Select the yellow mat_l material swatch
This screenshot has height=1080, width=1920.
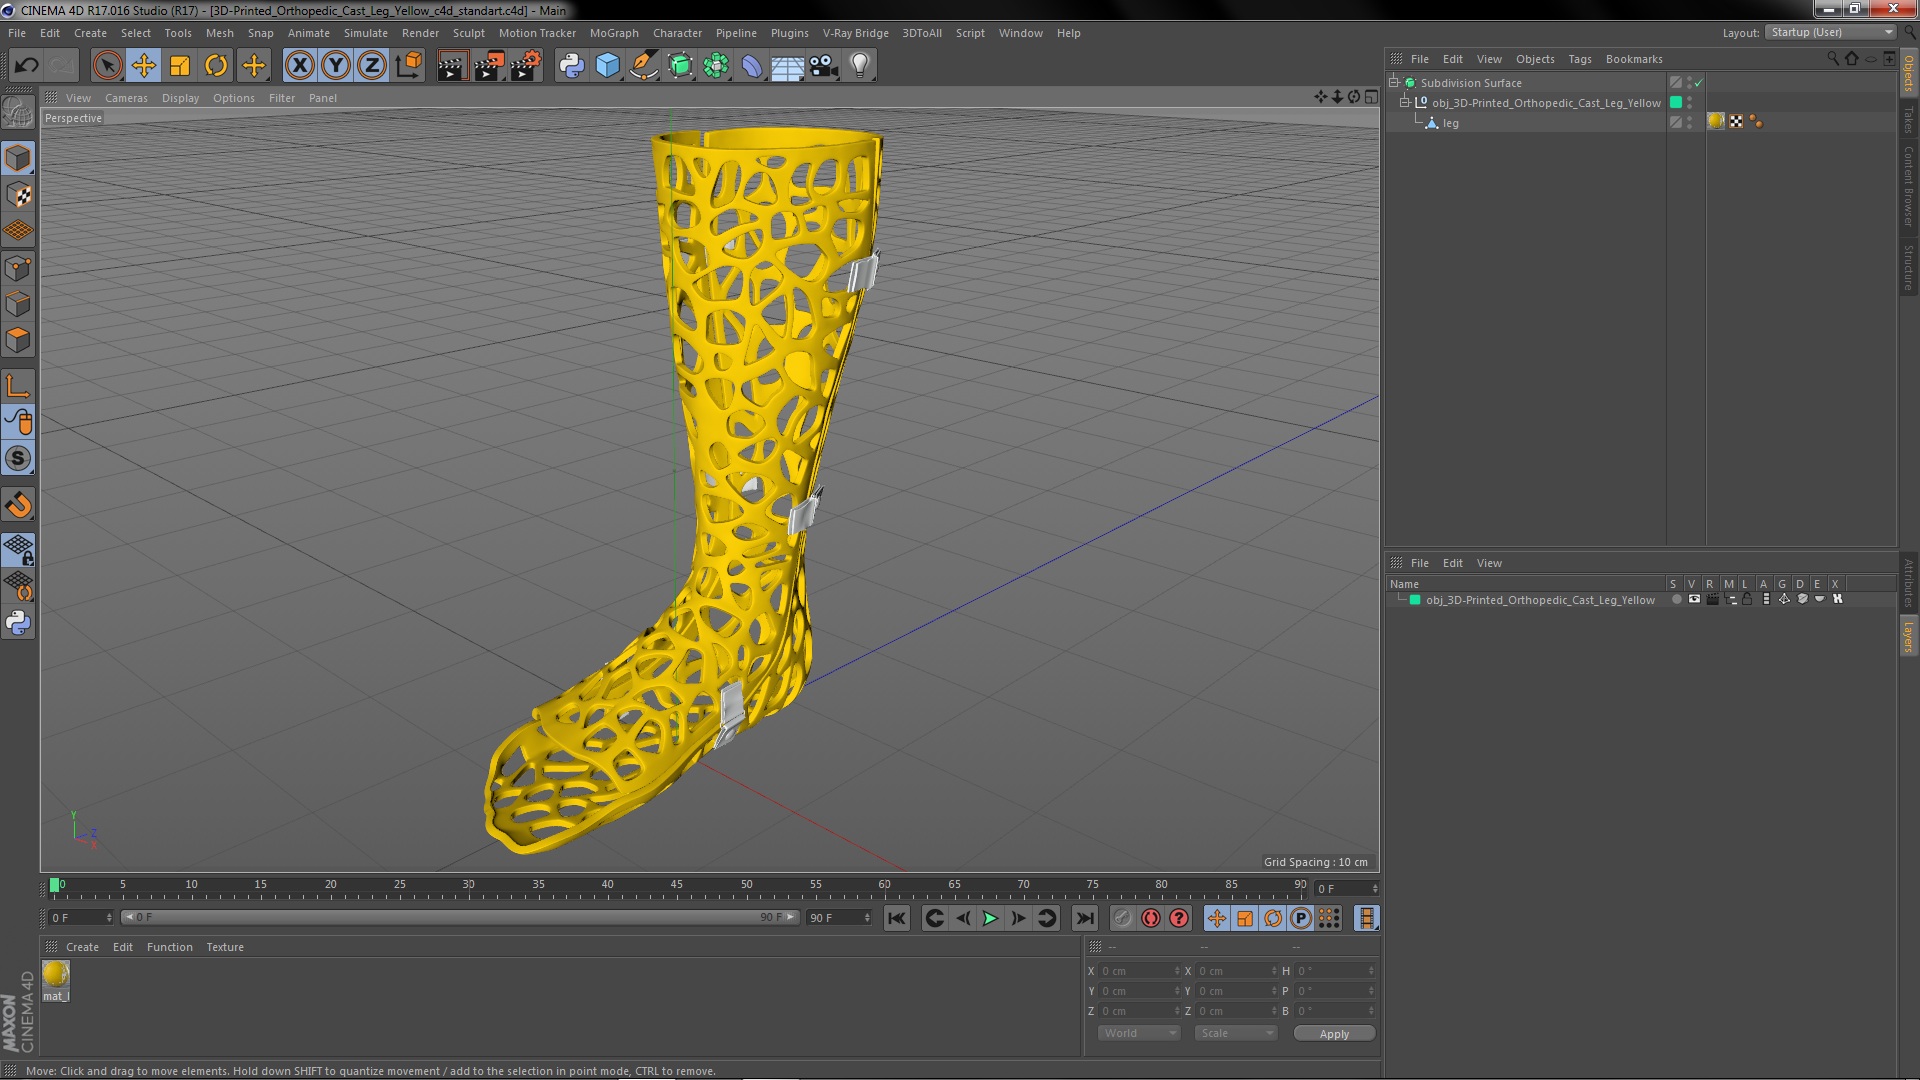(56, 974)
